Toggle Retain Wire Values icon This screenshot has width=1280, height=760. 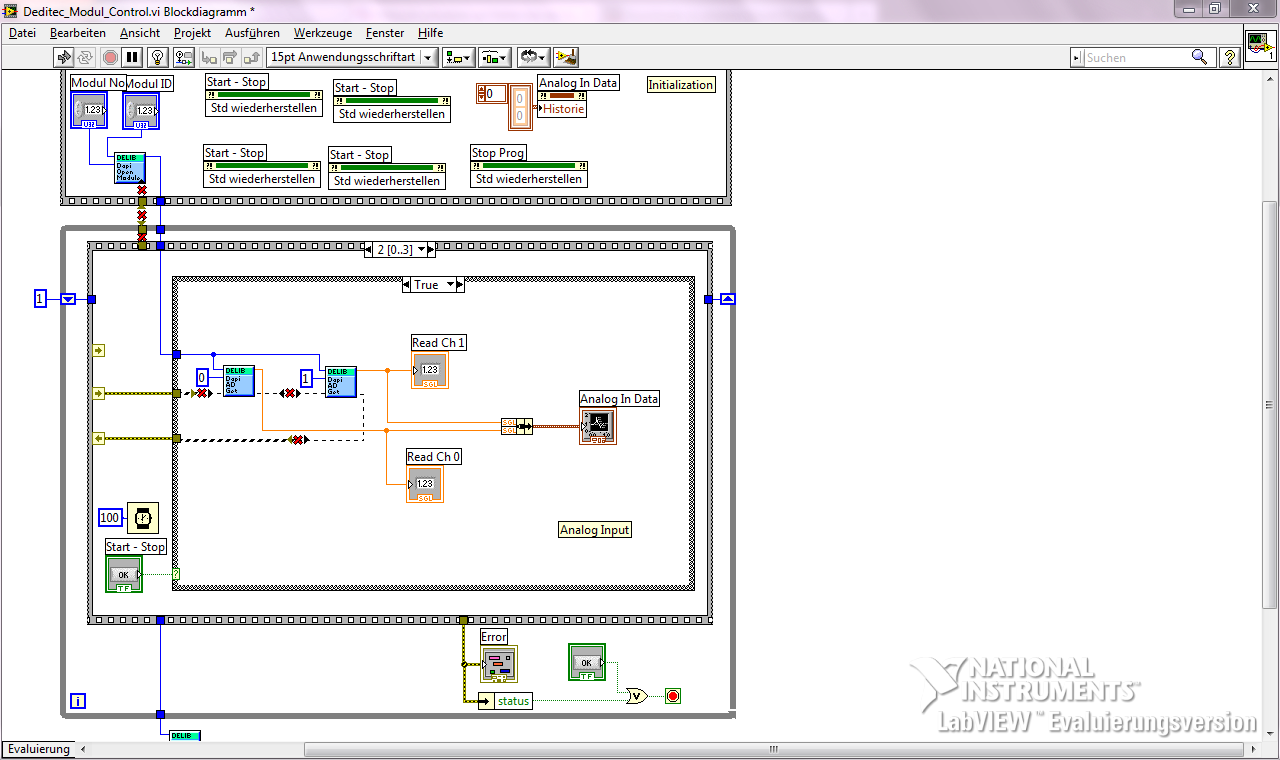(x=183, y=57)
